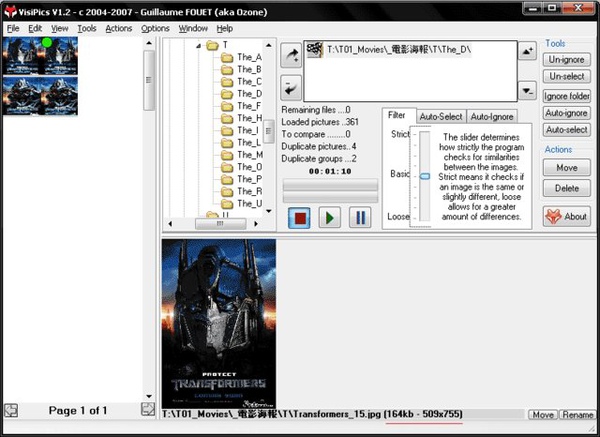Select the The_U folder
This screenshot has width=600, height=437.
tap(242, 204)
